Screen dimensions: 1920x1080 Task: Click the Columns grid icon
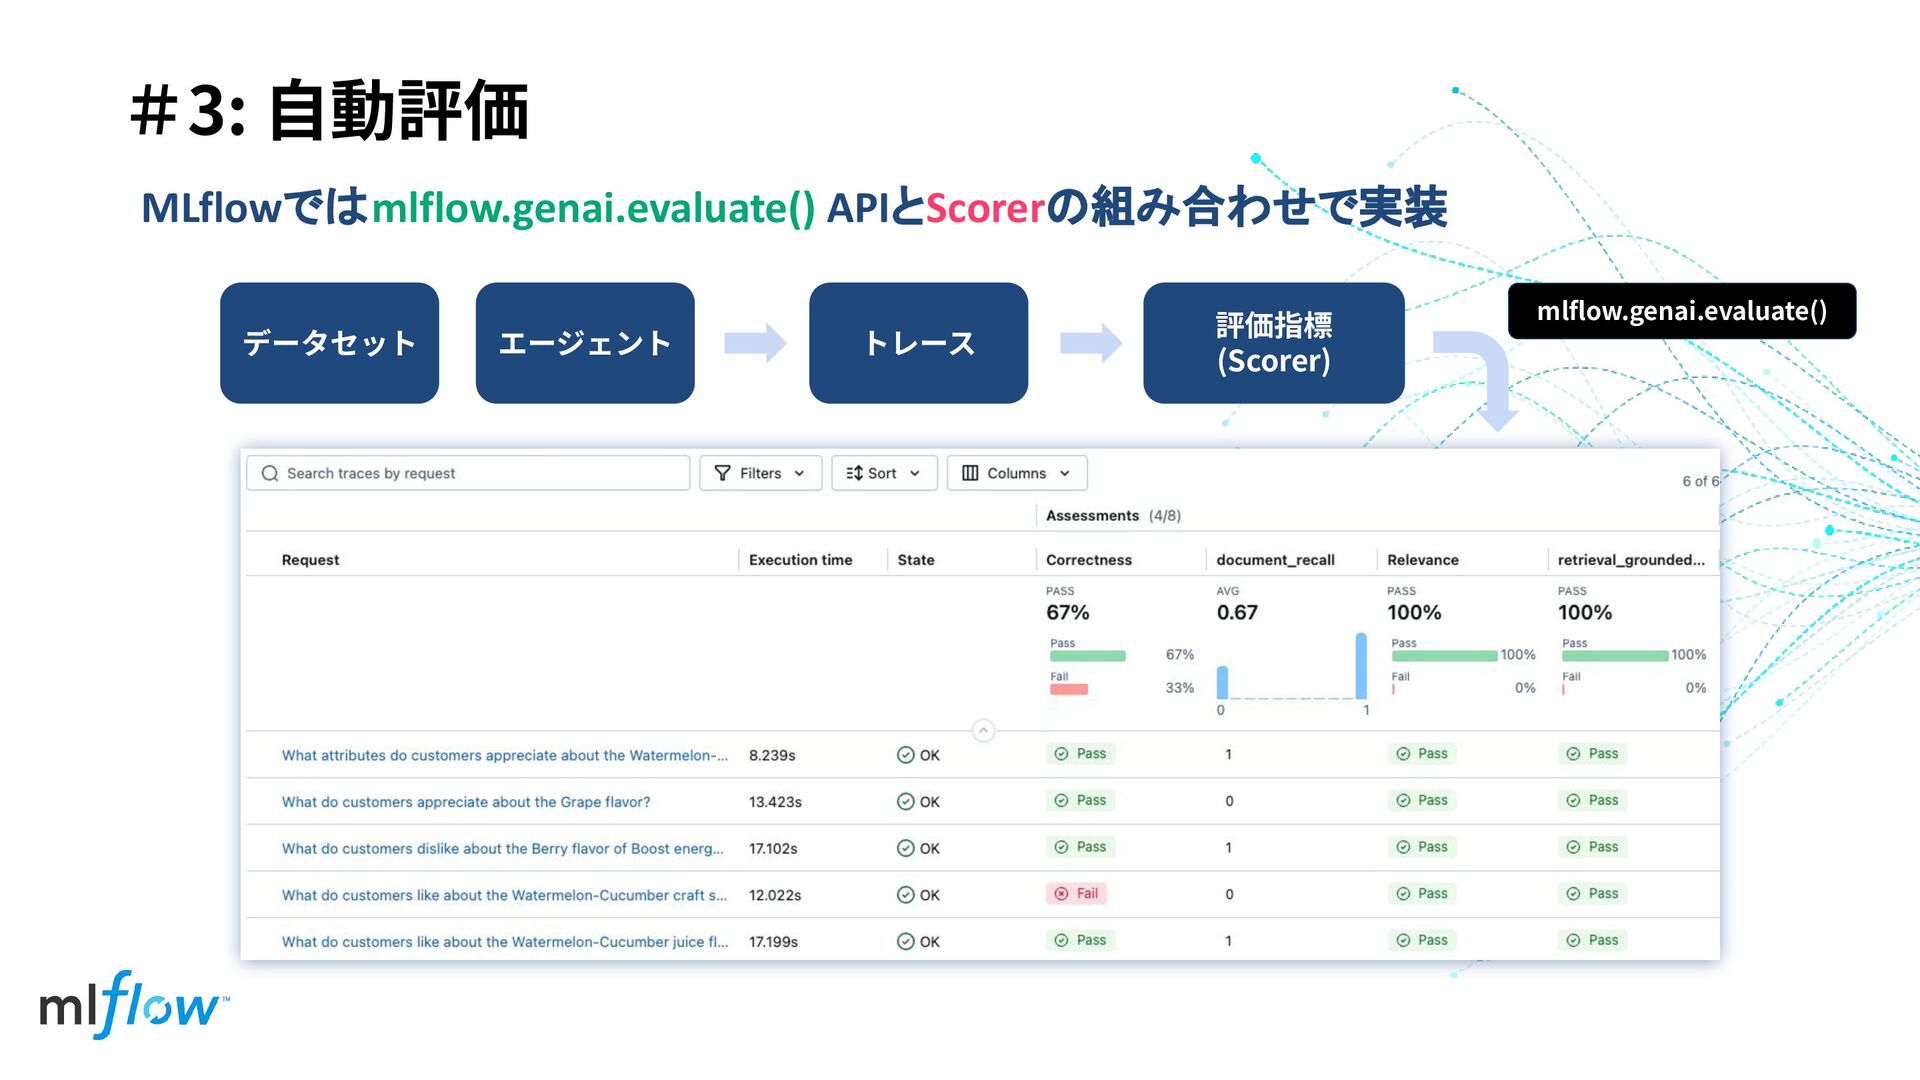970,473
